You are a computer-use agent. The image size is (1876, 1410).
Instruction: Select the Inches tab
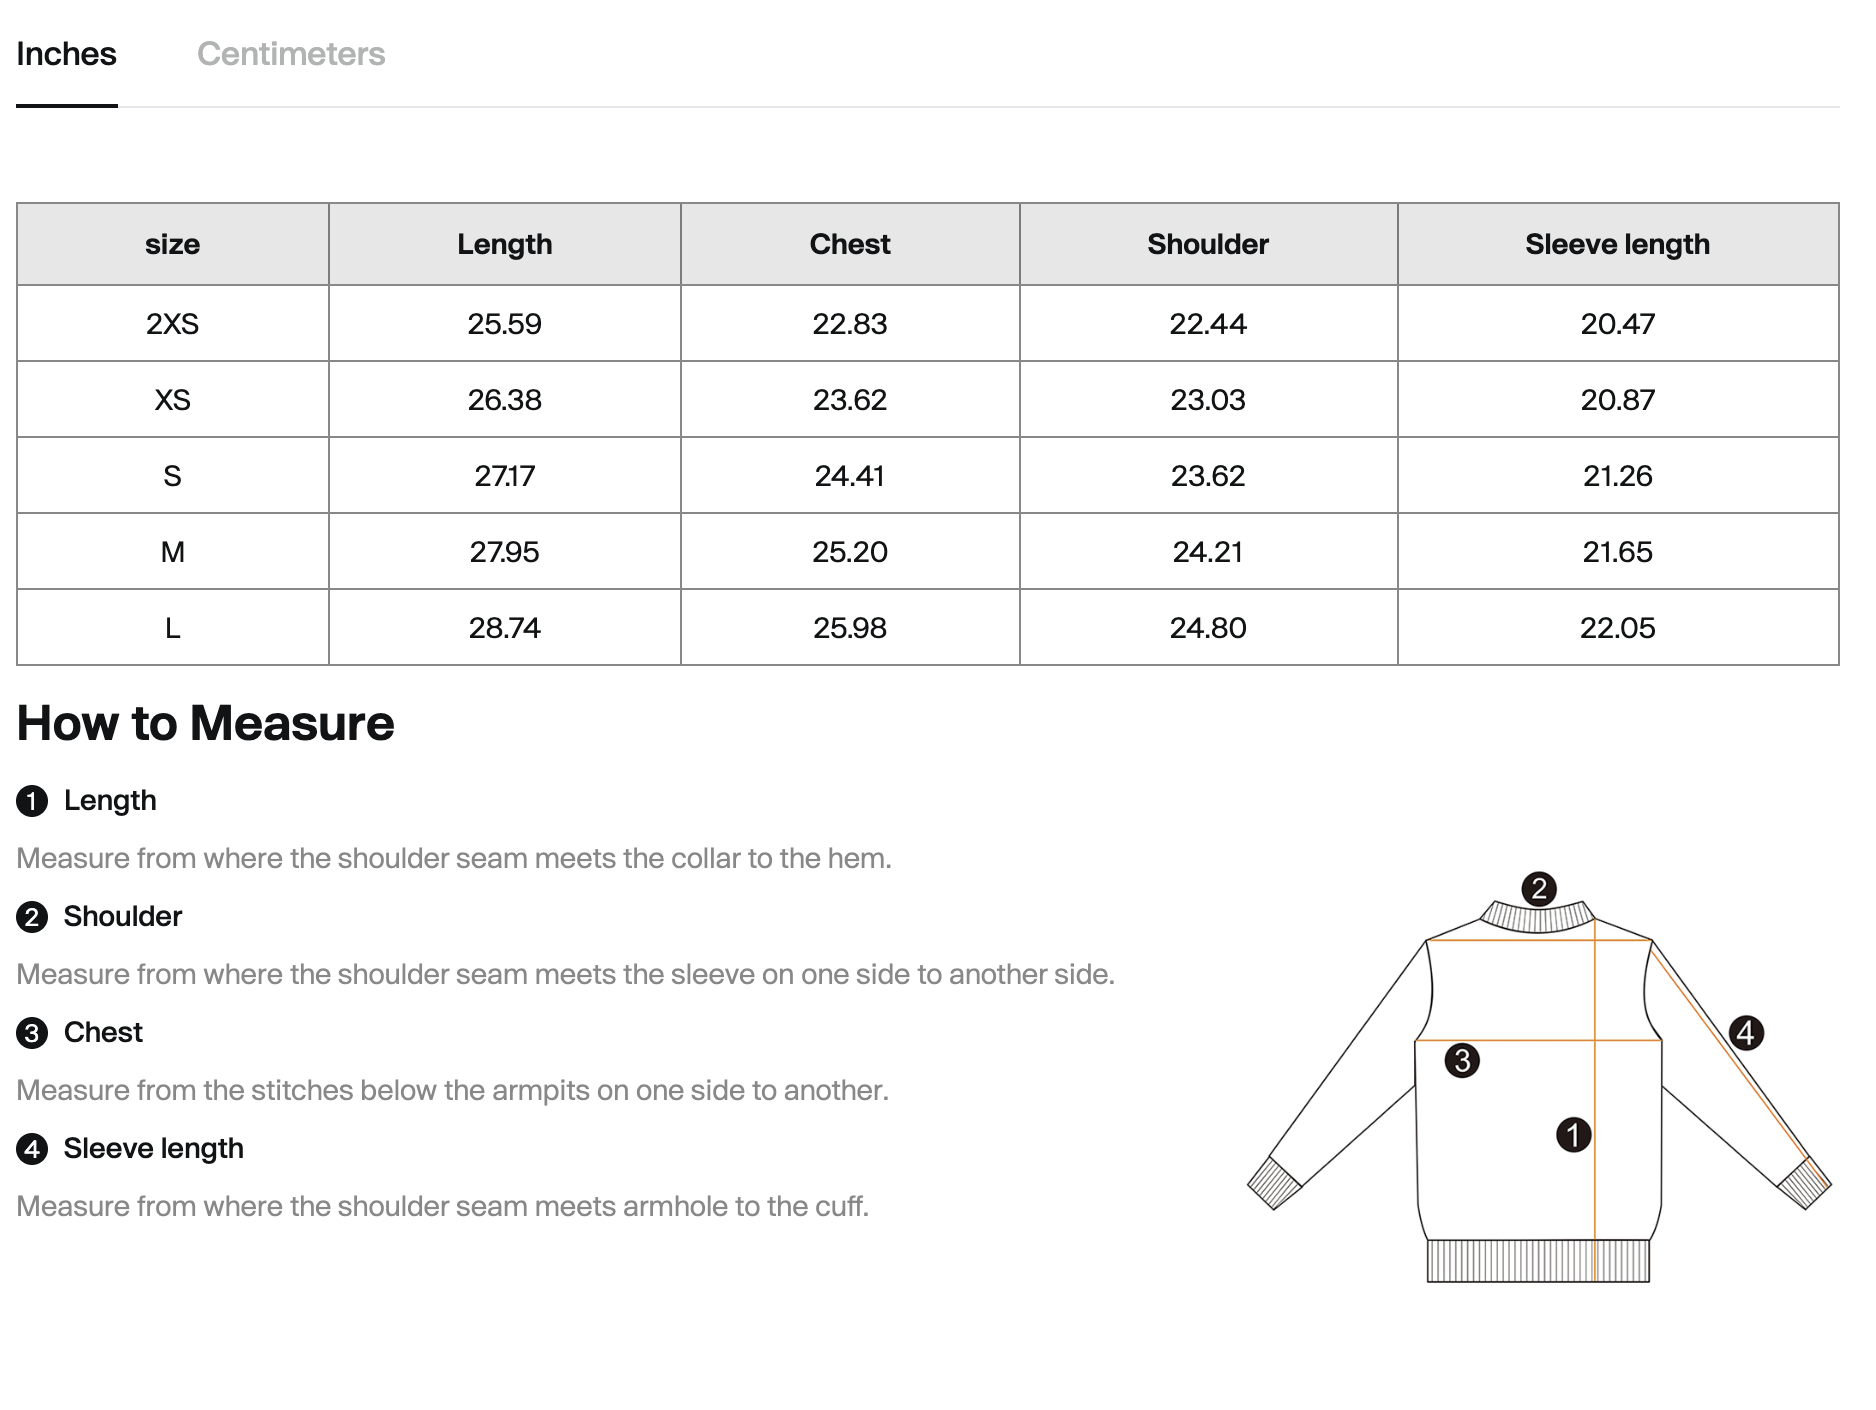coord(66,54)
